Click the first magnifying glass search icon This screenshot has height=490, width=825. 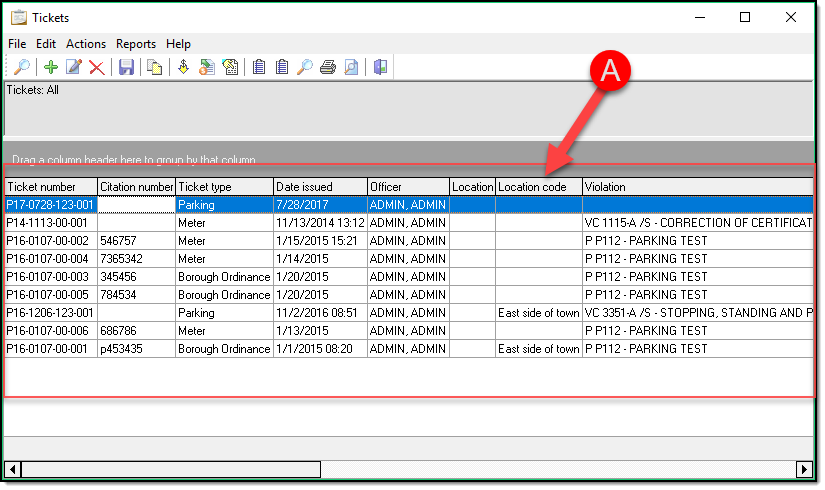pyautogui.click(x=21, y=68)
